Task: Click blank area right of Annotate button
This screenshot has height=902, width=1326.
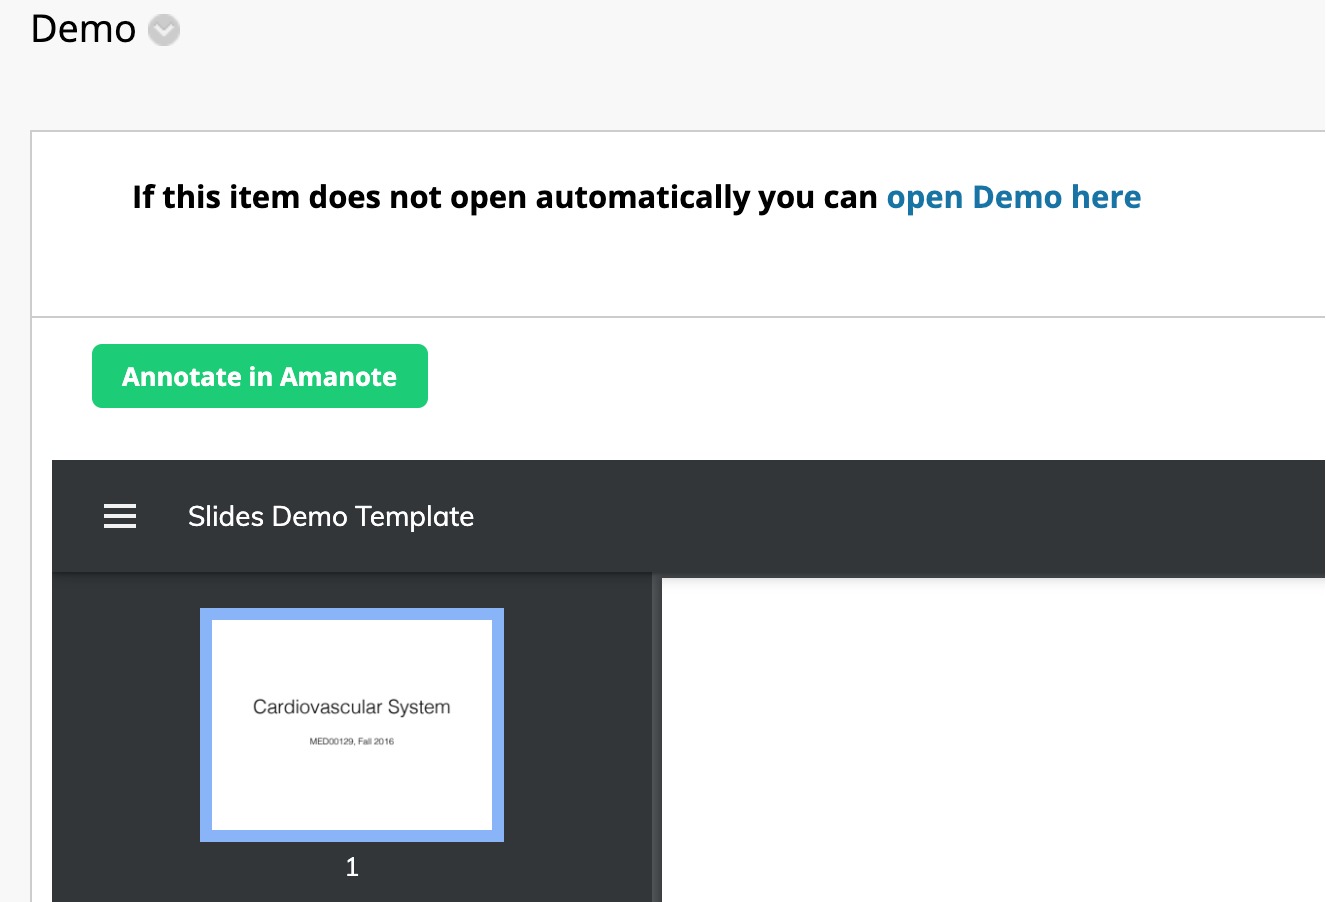Action: (x=800, y=377)
